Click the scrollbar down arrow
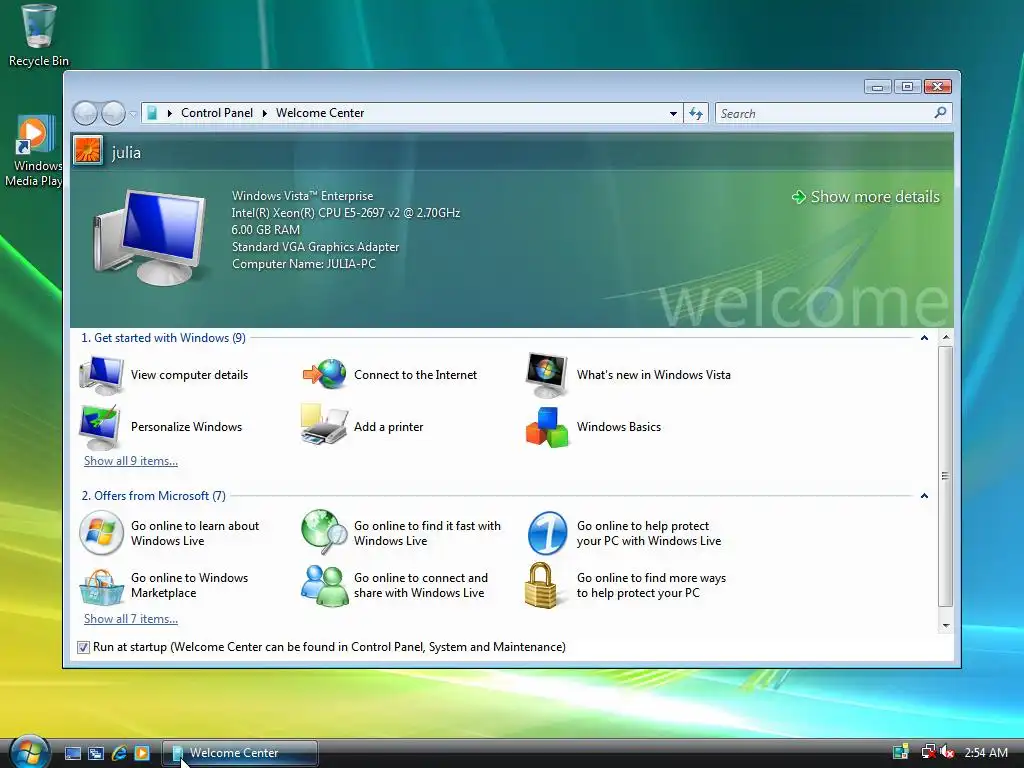 (x=946, y=626)
